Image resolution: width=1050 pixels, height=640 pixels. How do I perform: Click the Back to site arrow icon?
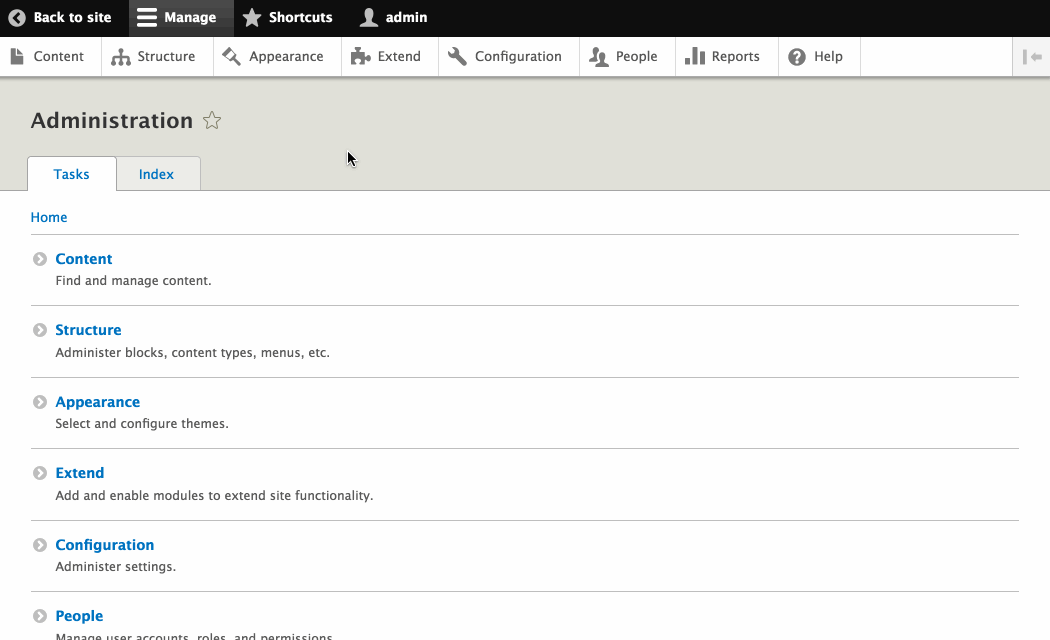(17, 17)
